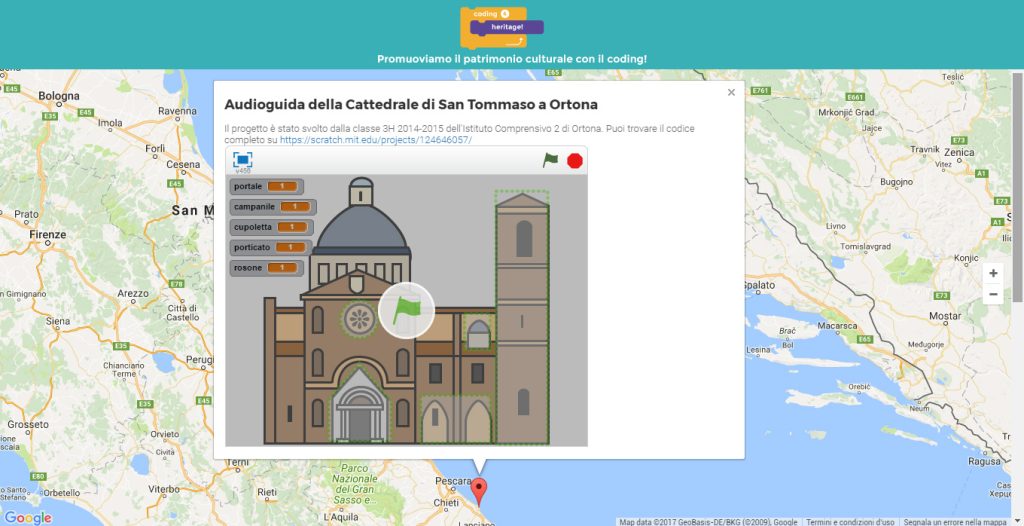
Task: Click the Ravenna city label
Action: pos(178,111)
